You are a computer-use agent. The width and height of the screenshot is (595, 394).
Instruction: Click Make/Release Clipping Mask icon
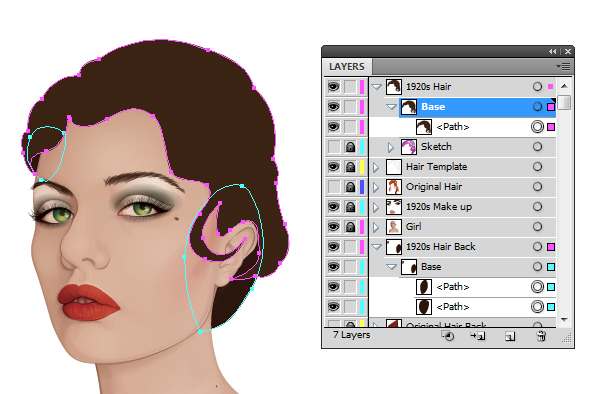pyautogui.click(x=447, y=336)
